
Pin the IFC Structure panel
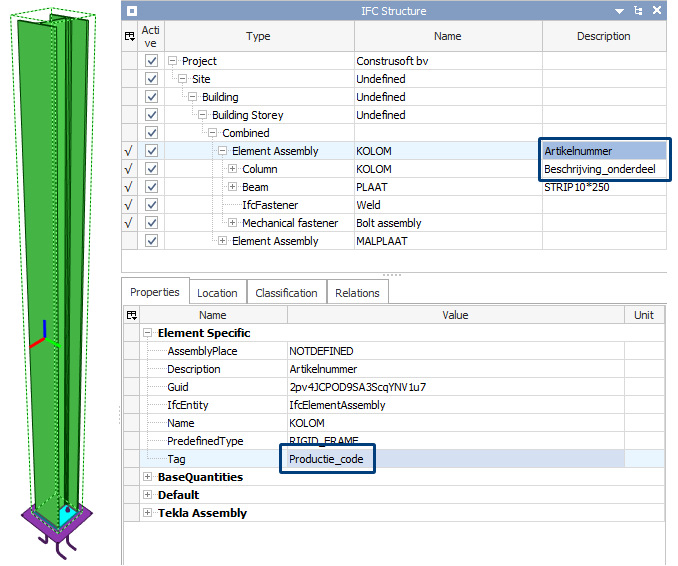click(x=638, y=11)
